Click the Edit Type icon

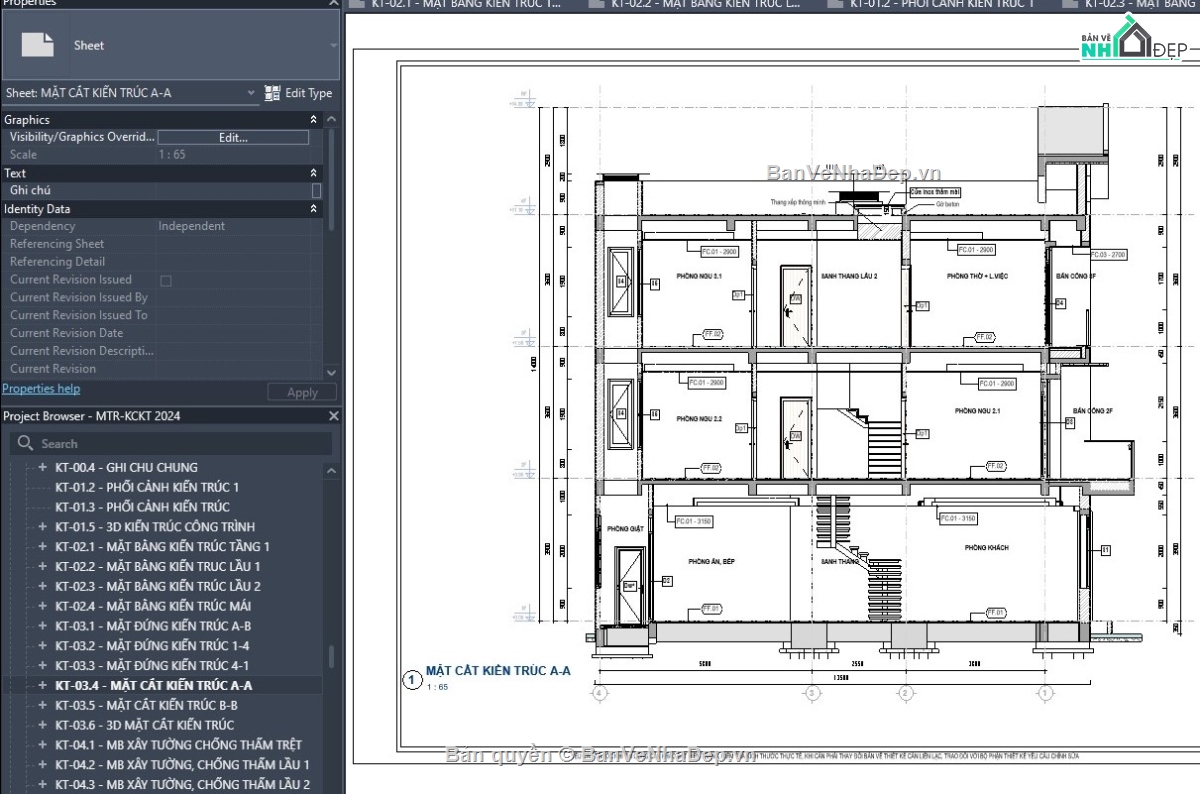272,93
